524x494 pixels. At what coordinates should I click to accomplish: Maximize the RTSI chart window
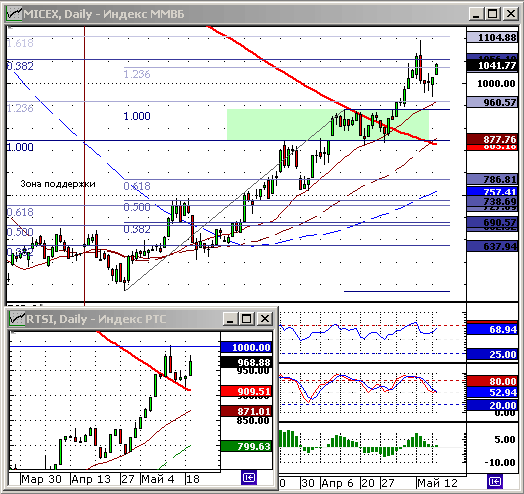[247, 319]
